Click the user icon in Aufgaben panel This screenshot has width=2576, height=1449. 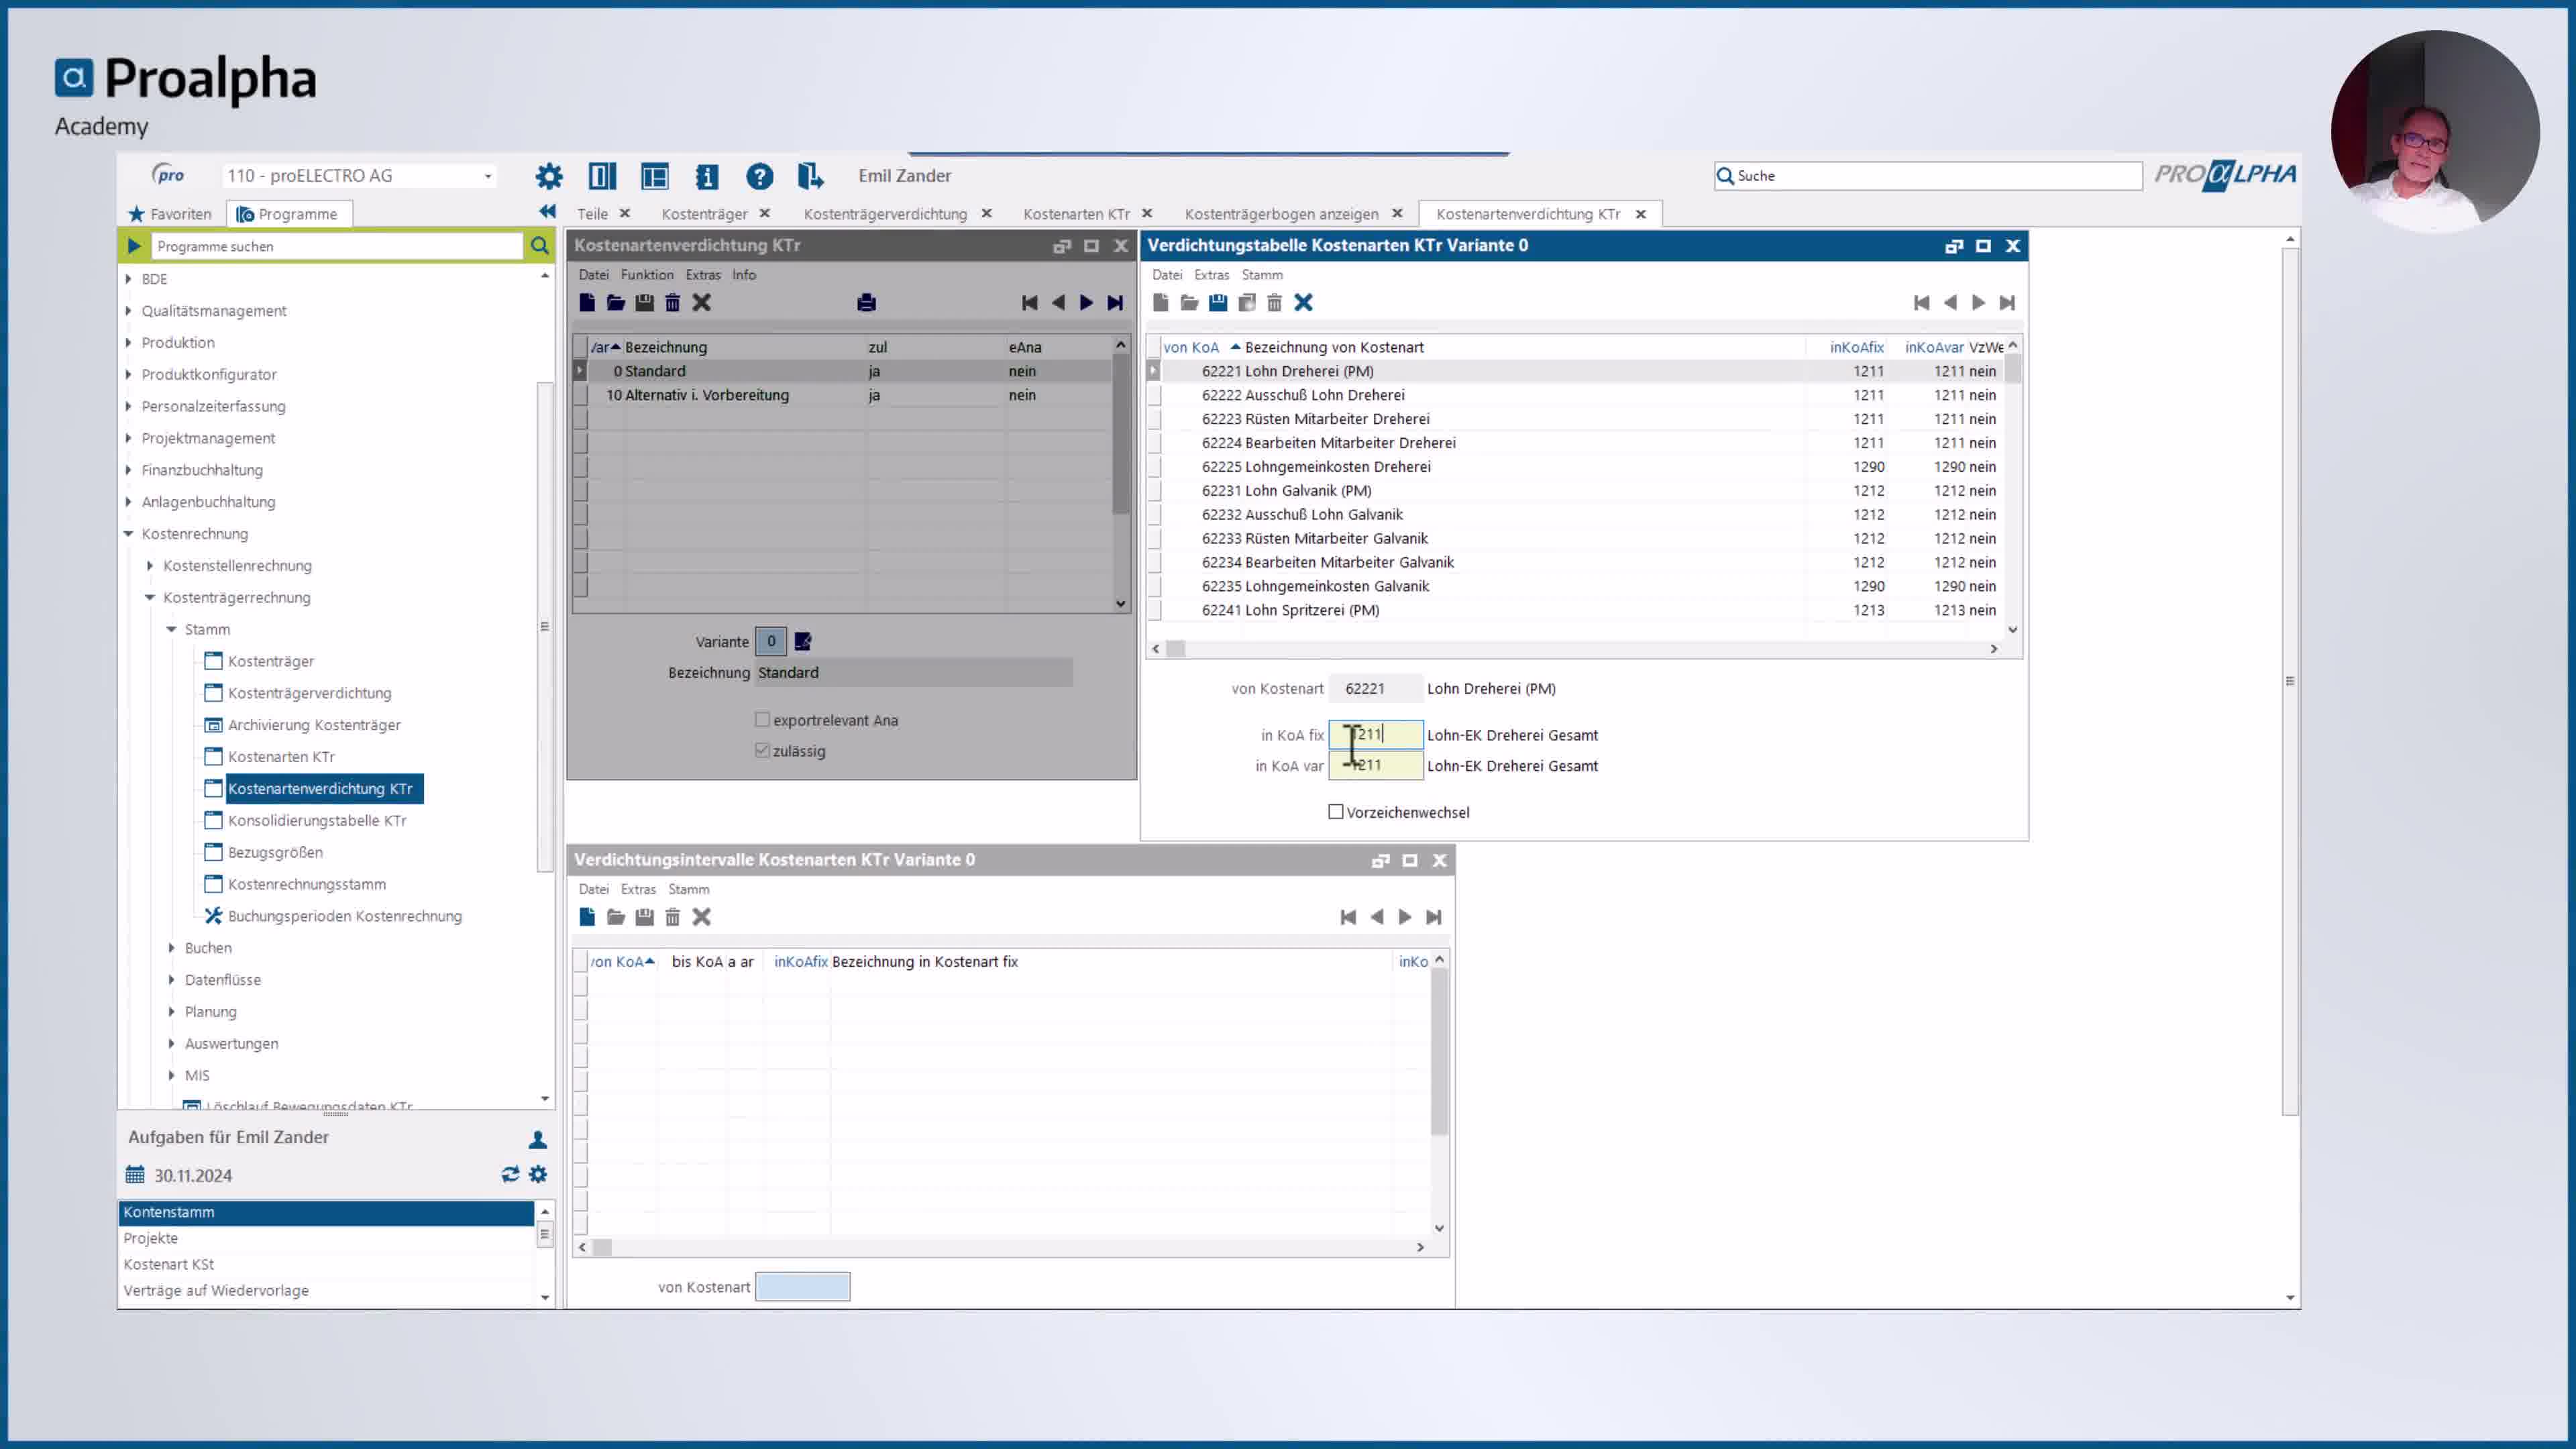[537, 1139]
